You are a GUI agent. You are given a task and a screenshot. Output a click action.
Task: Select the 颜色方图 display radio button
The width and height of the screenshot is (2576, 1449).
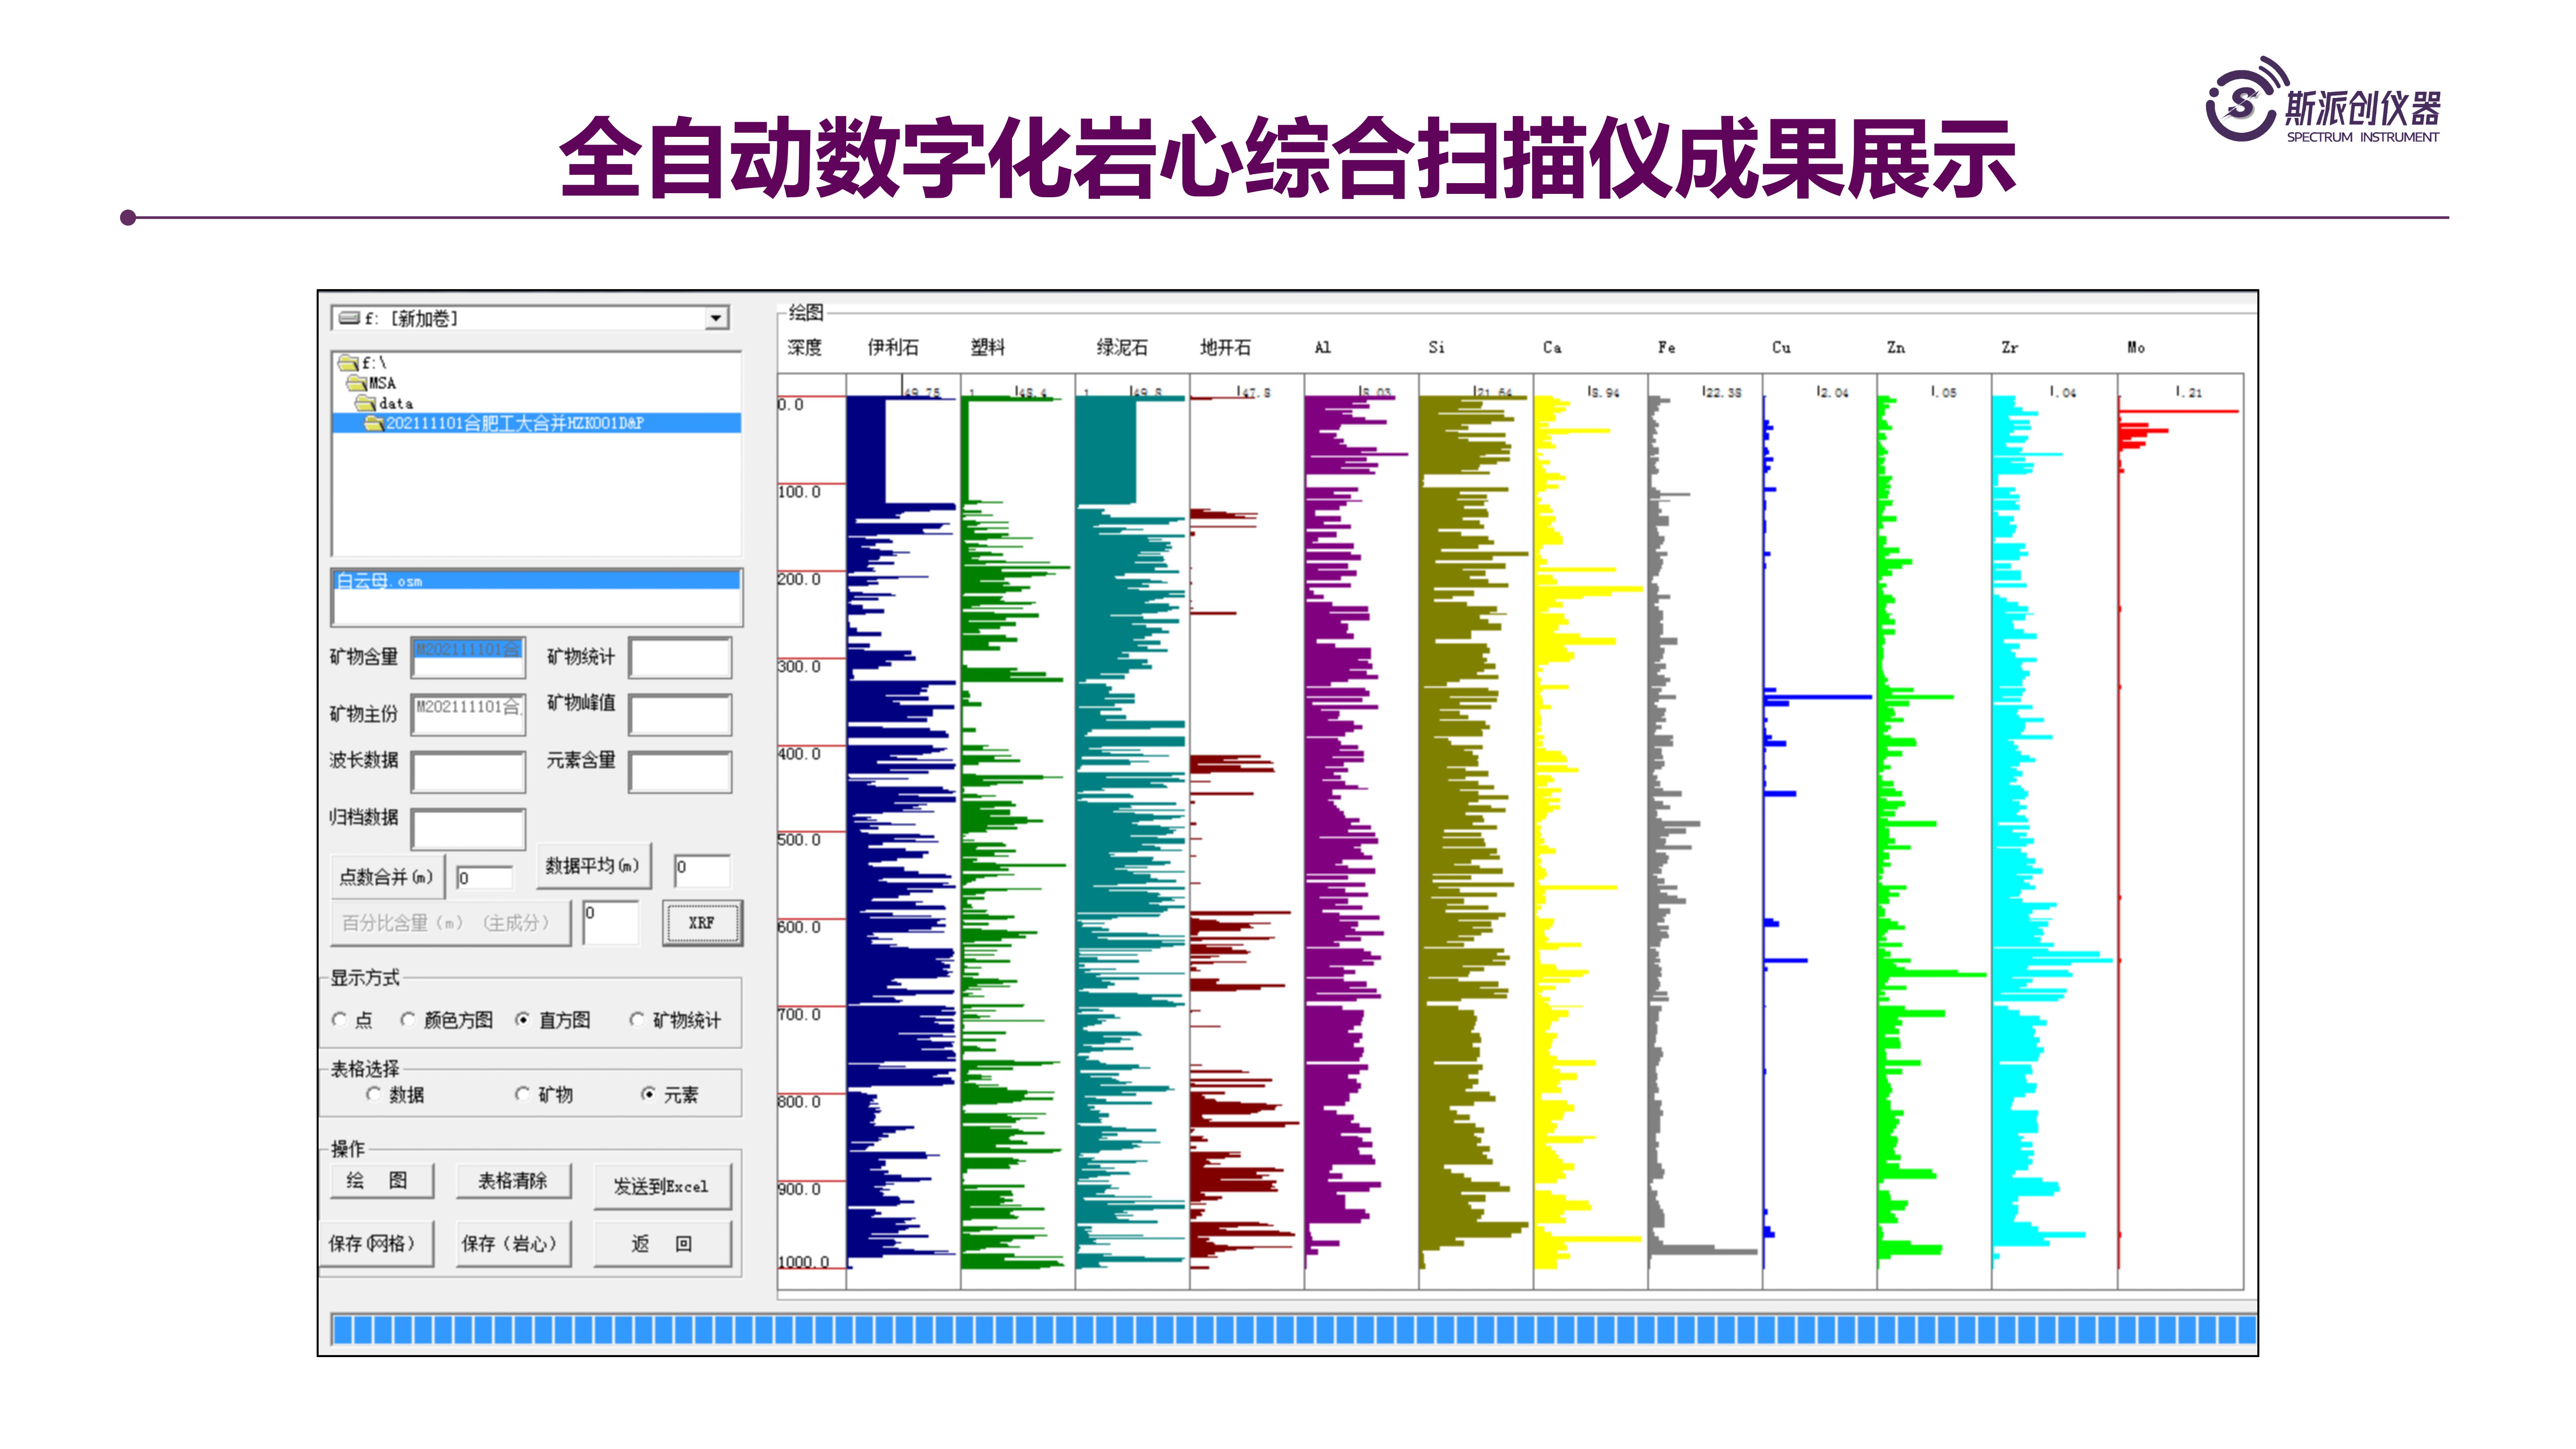tap(408, 1020)
